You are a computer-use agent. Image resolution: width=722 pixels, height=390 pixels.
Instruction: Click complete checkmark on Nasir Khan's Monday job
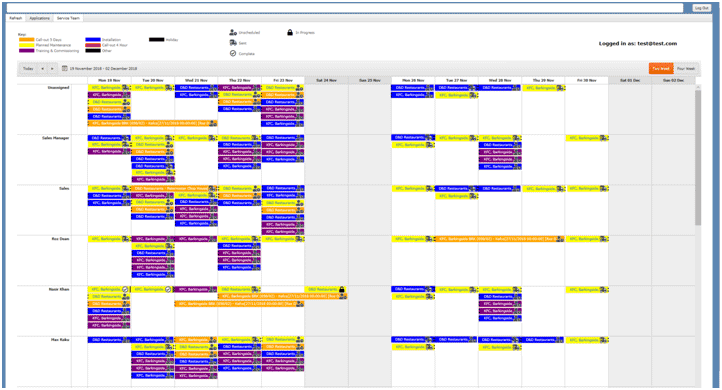(x=125, y=289)
